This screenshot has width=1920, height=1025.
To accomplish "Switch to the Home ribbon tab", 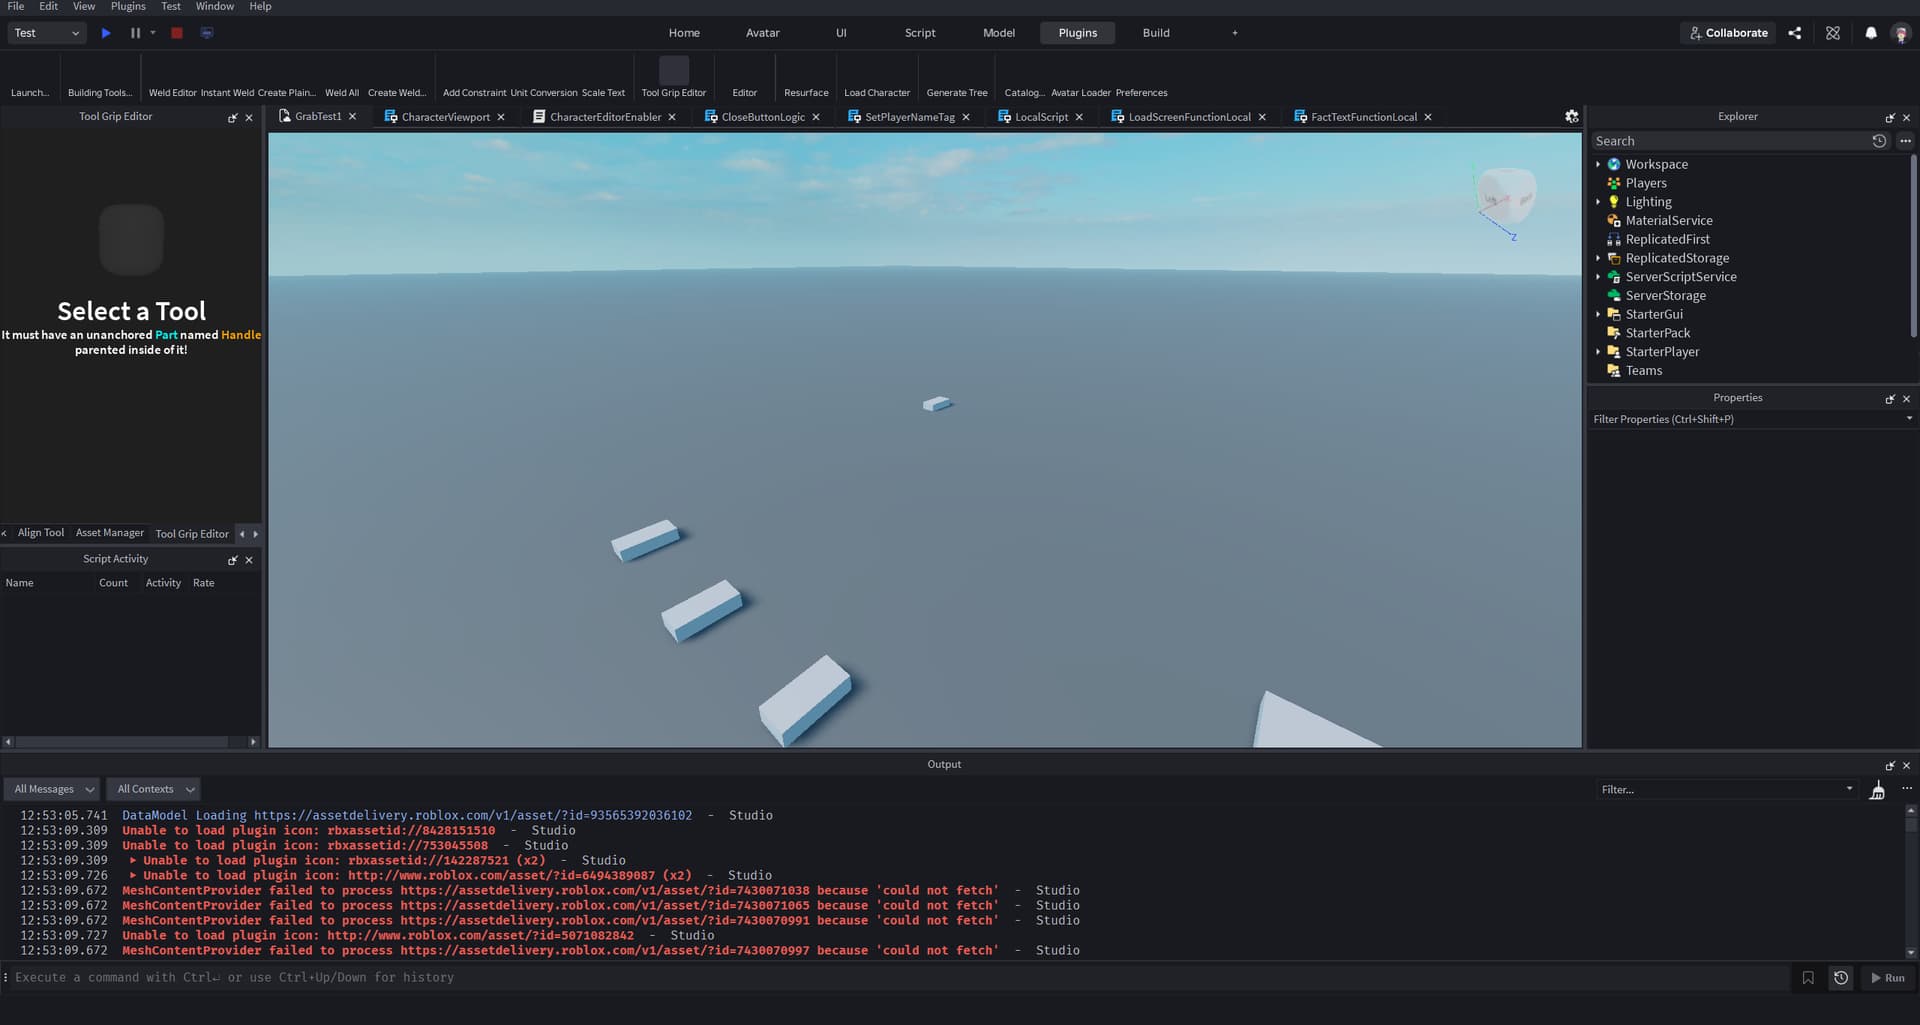I will 684,33.
